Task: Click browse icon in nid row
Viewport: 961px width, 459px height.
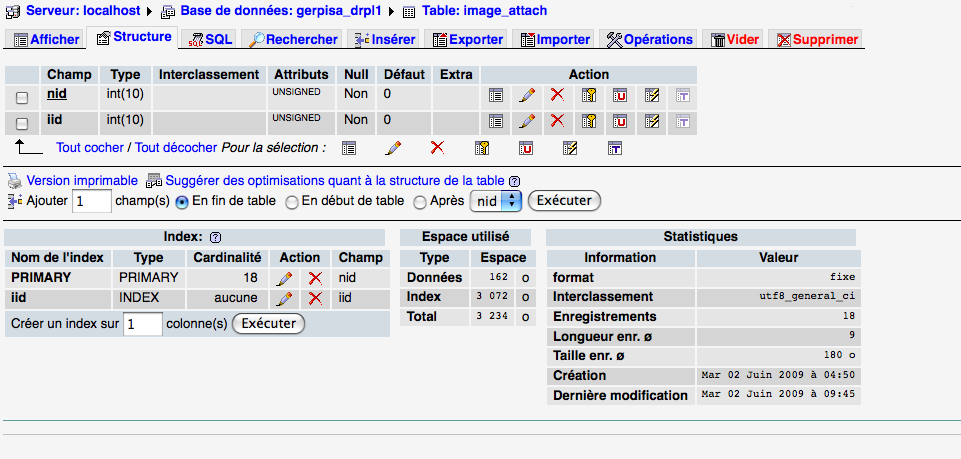Action: pyautogui.click(x=496, y=95)
